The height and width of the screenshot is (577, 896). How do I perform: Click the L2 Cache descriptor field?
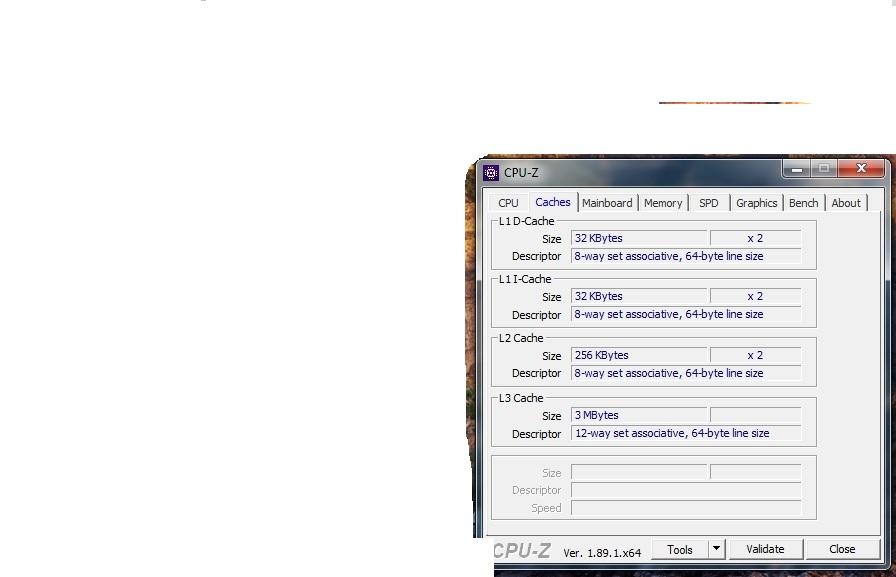tap(686, 373)
